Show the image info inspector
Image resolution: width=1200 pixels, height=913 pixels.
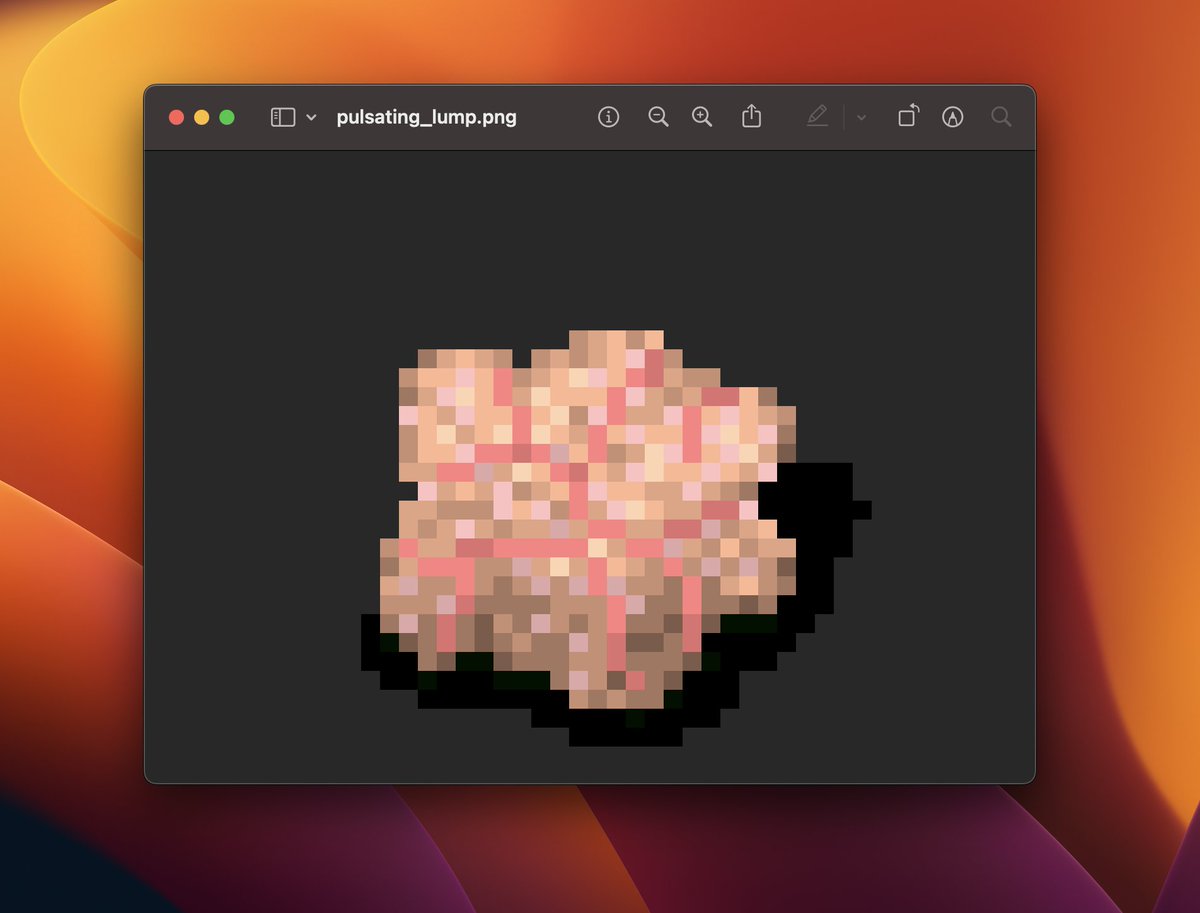point(608,117)
